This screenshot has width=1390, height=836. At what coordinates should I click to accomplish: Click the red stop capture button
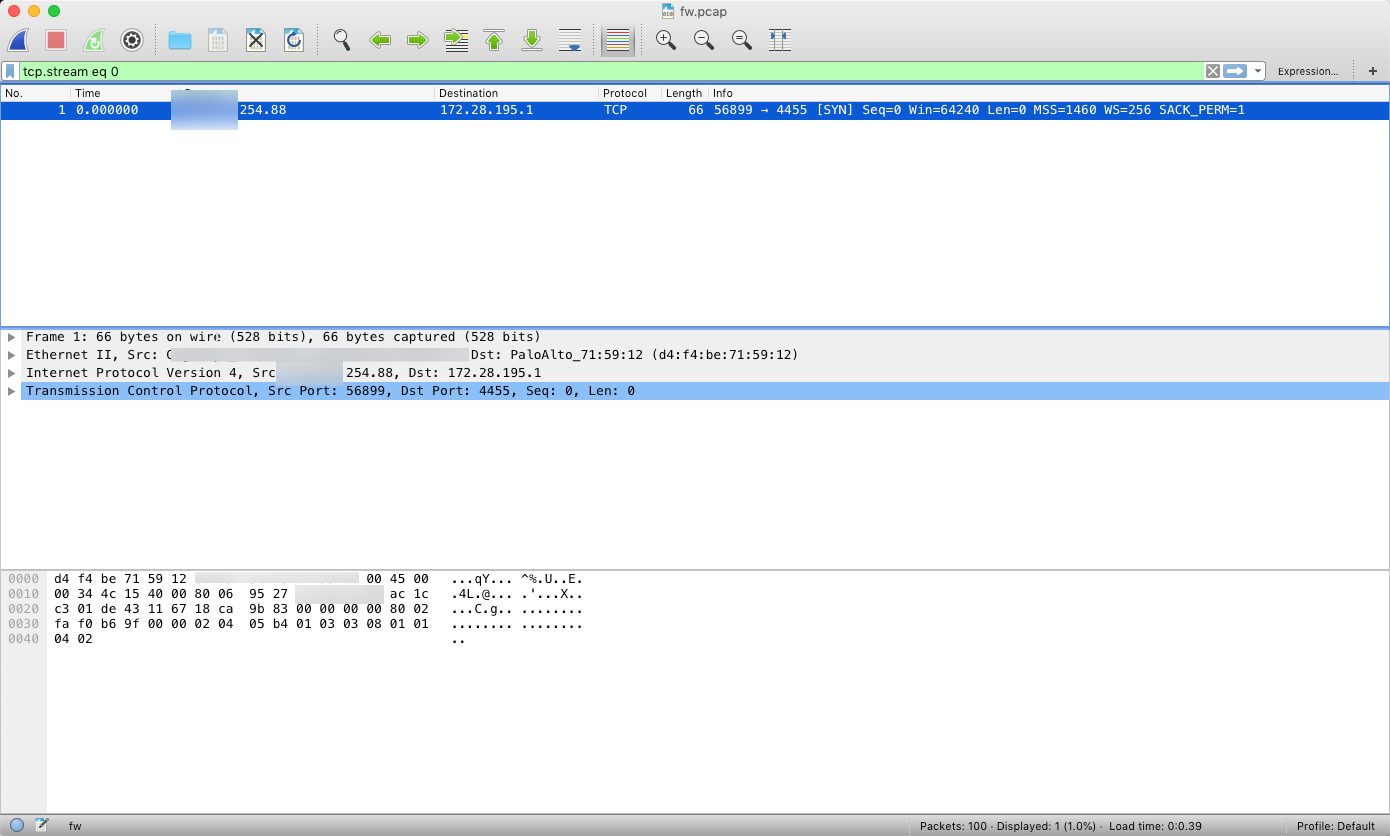point(56,40)
